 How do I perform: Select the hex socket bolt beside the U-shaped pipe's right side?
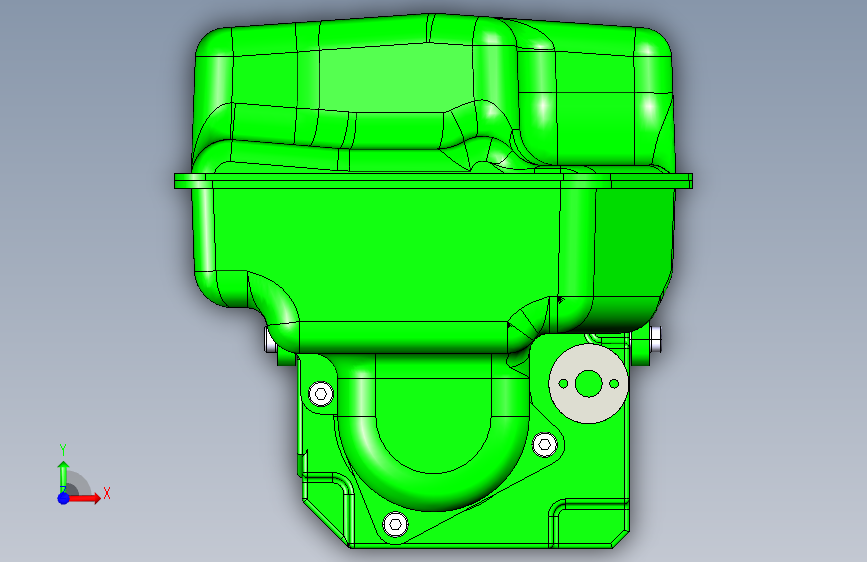pos(545,445)
